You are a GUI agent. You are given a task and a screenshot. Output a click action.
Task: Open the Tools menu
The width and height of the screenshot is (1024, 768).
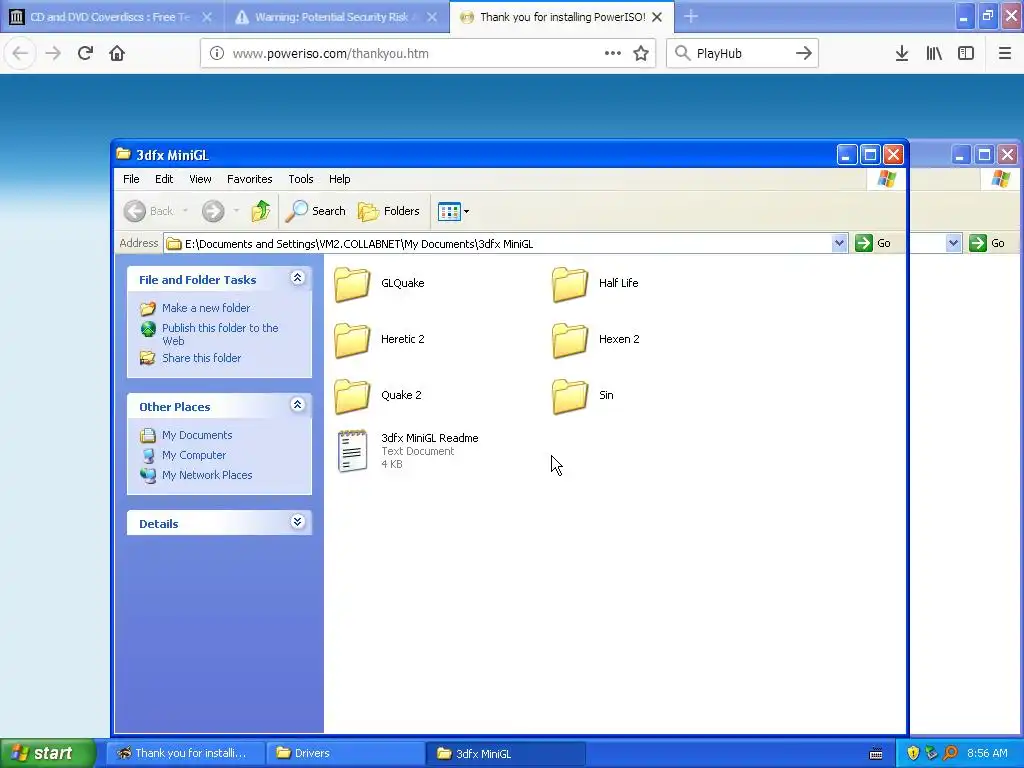click(x=301, y=179)
